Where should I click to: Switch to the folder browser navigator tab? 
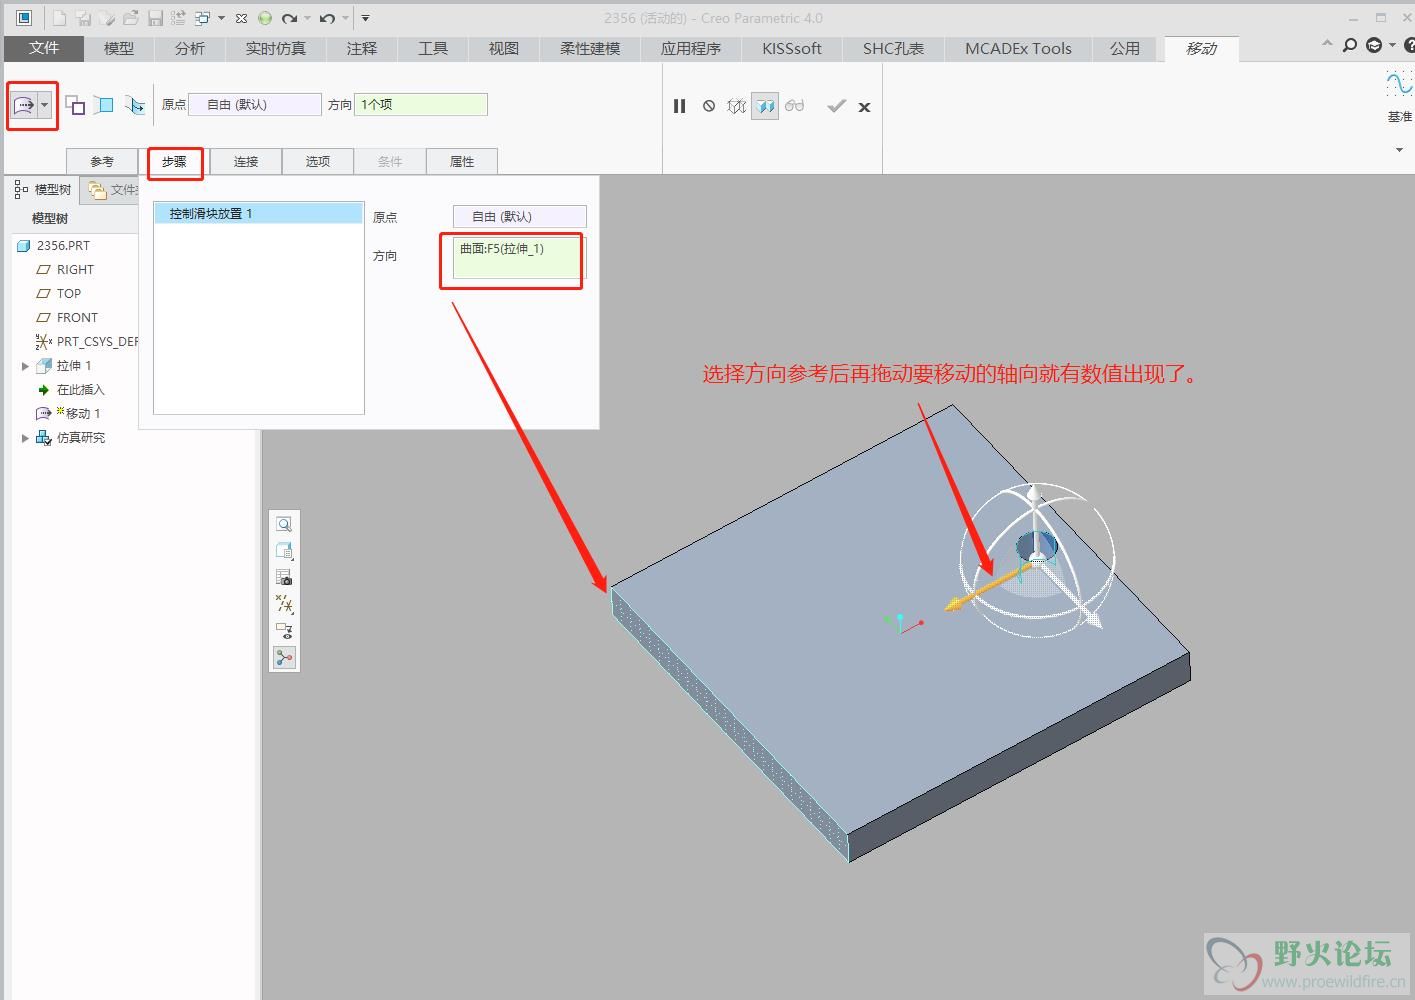(x=110, y=189)
